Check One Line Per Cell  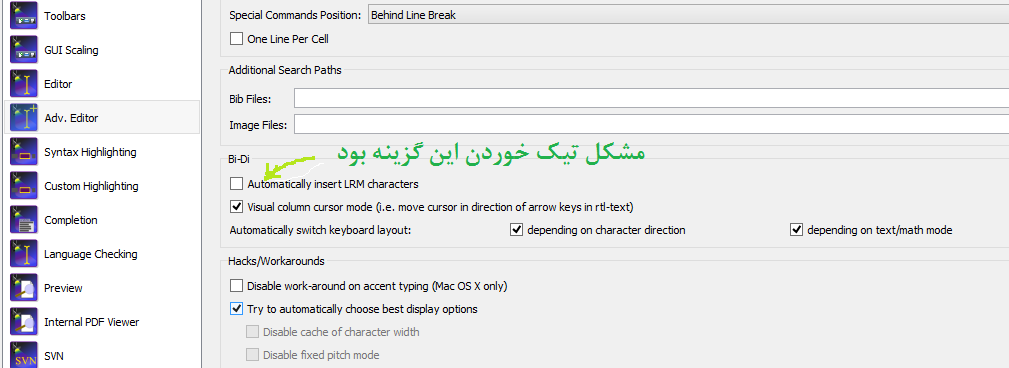tap(236, 39)
